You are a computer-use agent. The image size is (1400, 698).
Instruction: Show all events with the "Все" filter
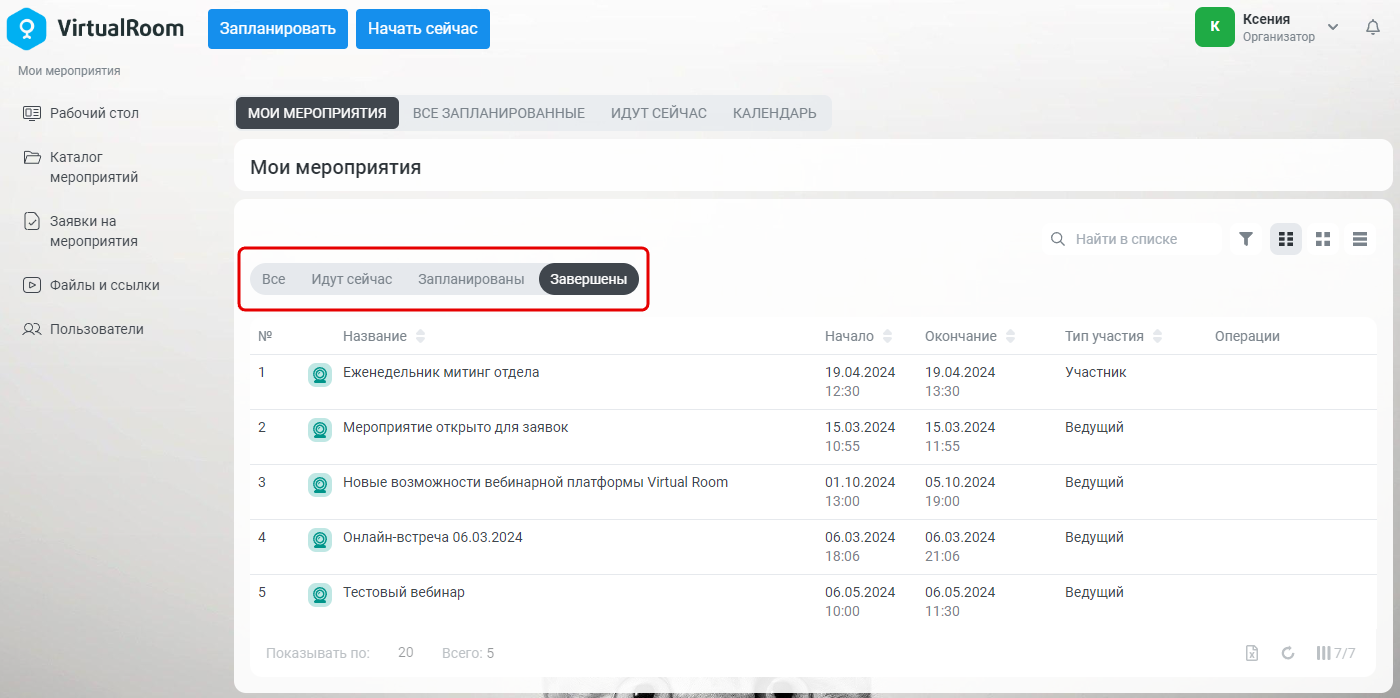274,279
